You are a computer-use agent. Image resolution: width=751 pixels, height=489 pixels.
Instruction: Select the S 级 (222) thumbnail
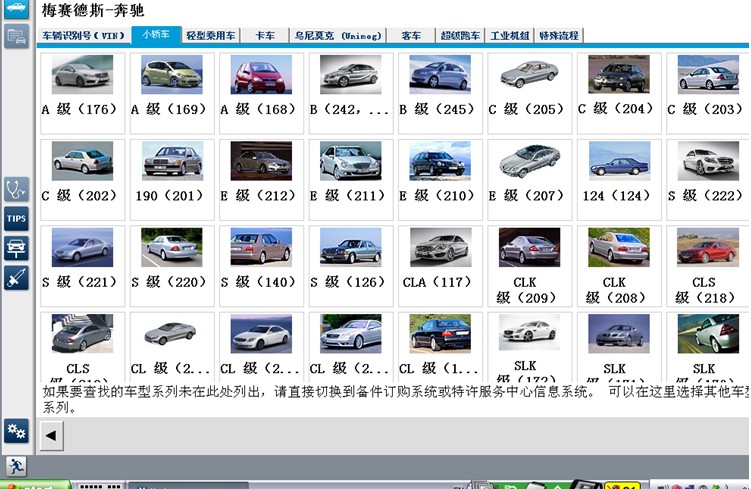click(x=708, y=161)
